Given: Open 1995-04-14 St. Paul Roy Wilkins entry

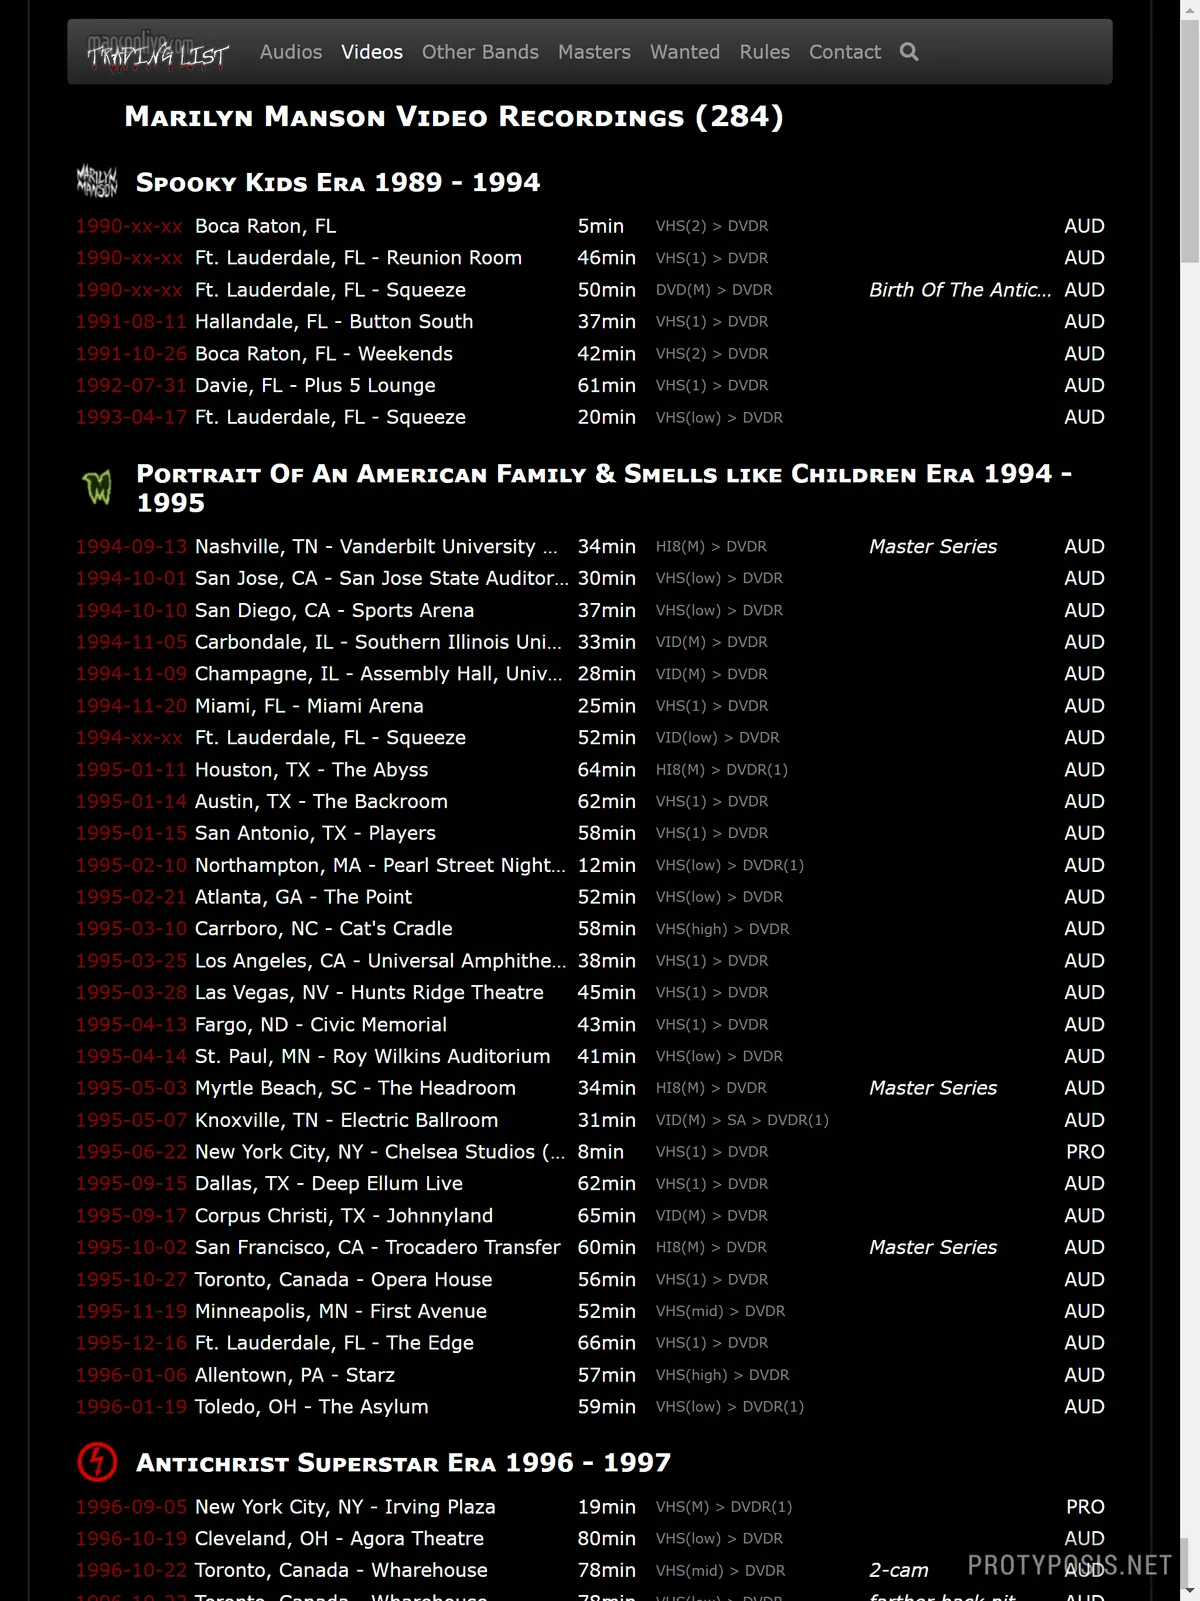Looking at the screenshot, I should pyautogui.click(x=590, y=1056).
